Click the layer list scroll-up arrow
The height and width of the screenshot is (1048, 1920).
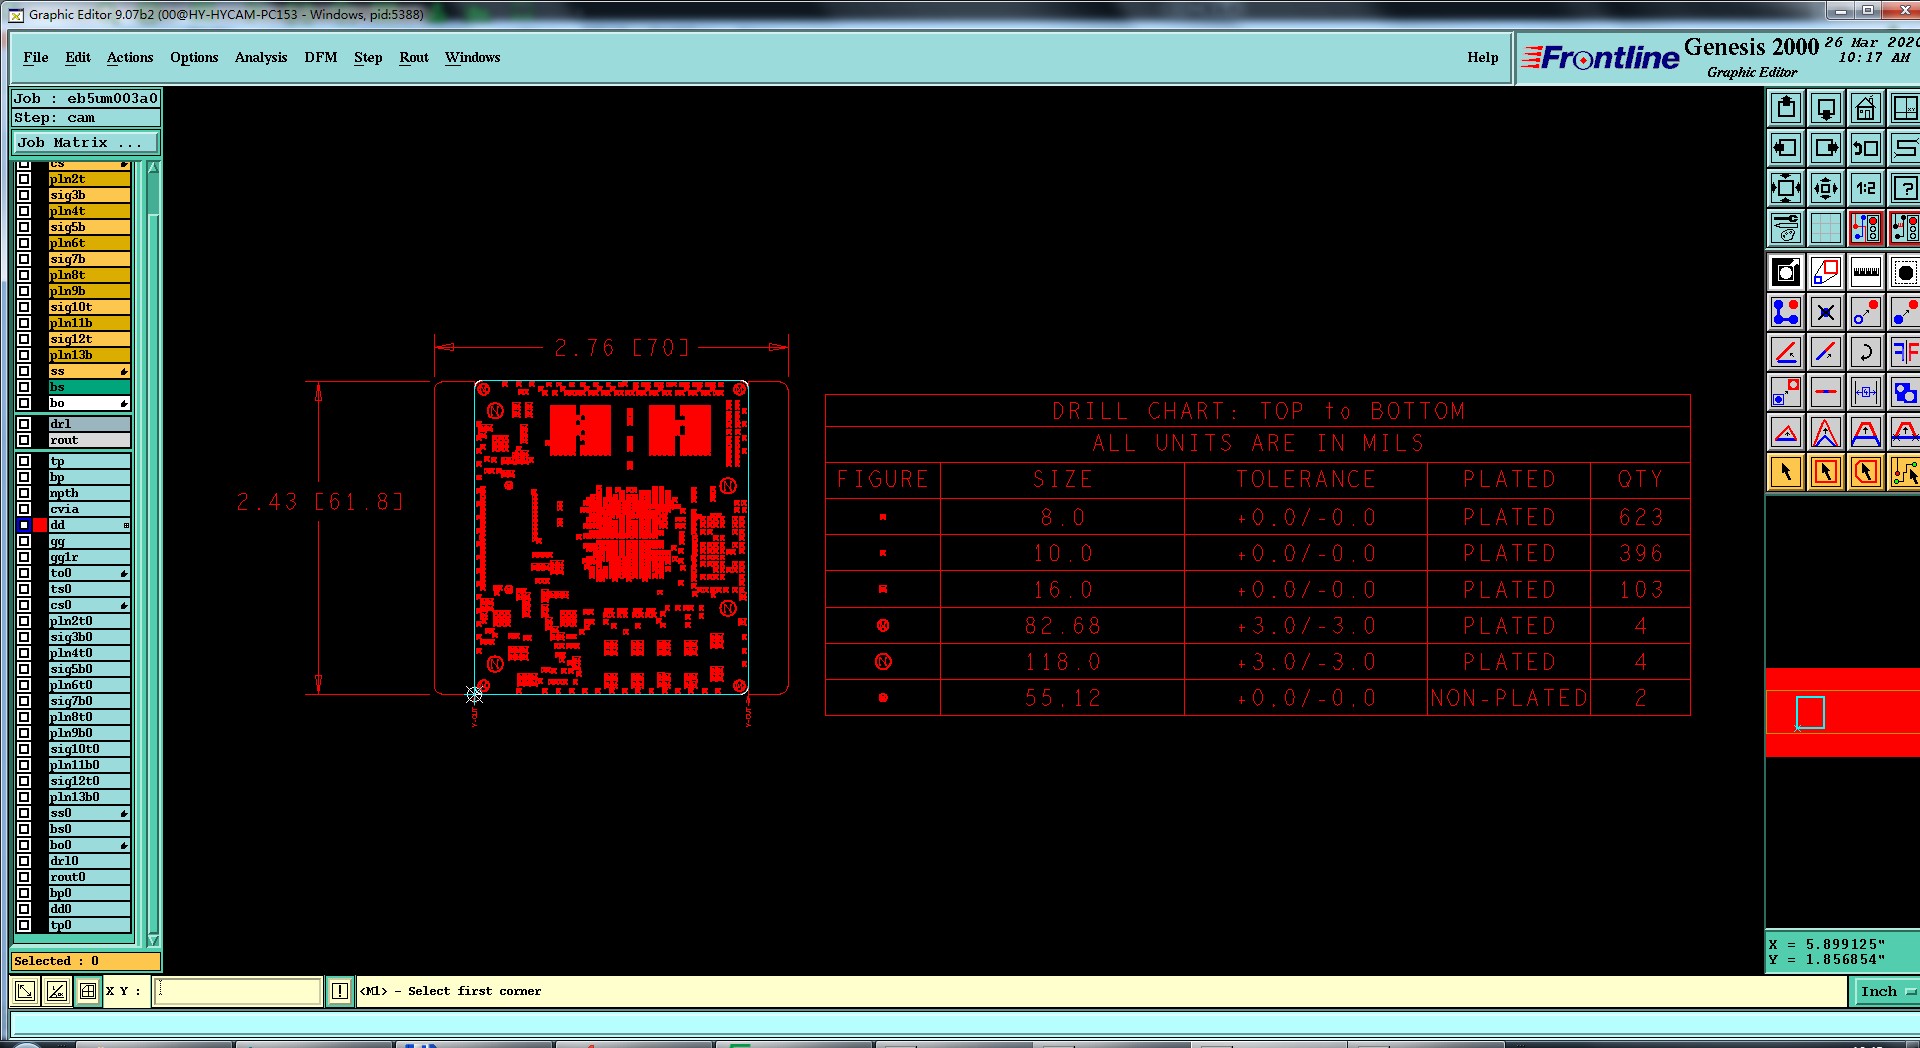pyautogui.click(x=153, y=168)
